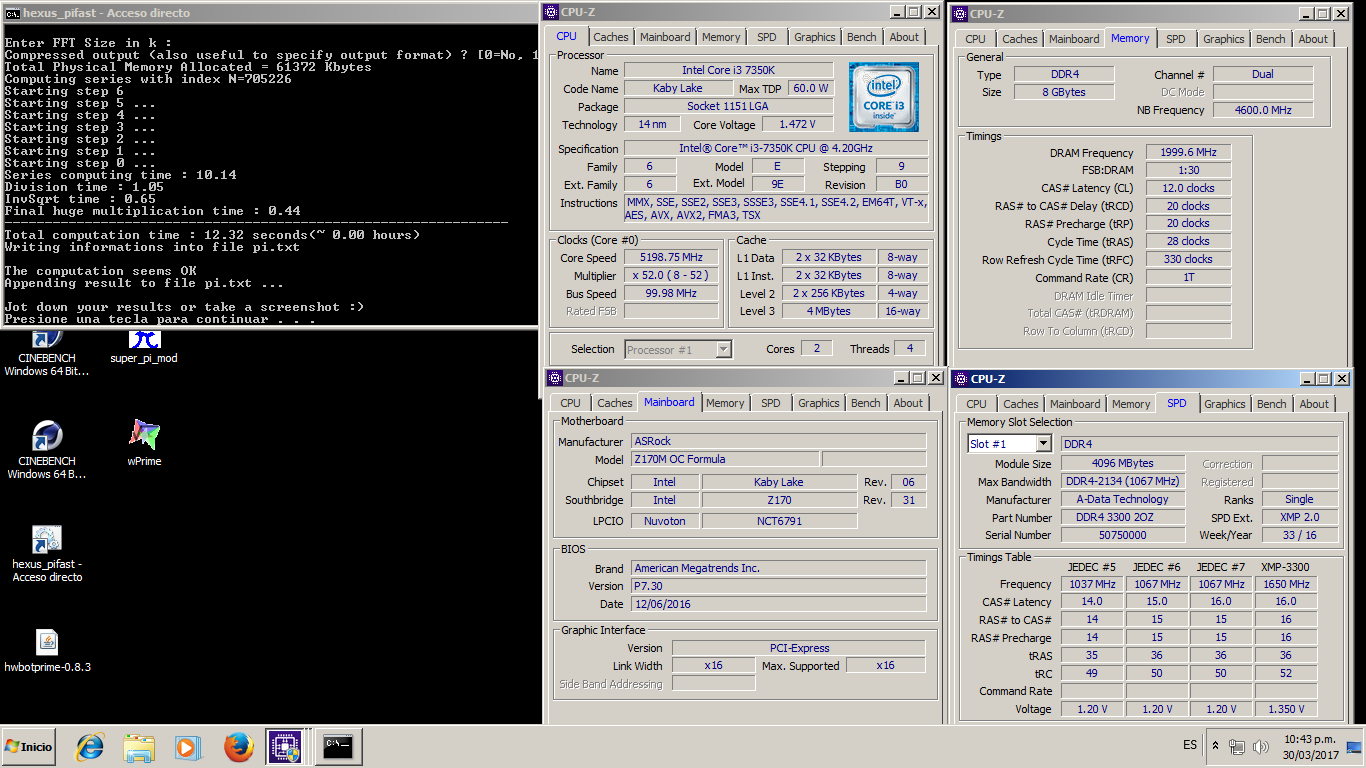
Task: Open About tab in Memory window
Action: coord(1313,39)
